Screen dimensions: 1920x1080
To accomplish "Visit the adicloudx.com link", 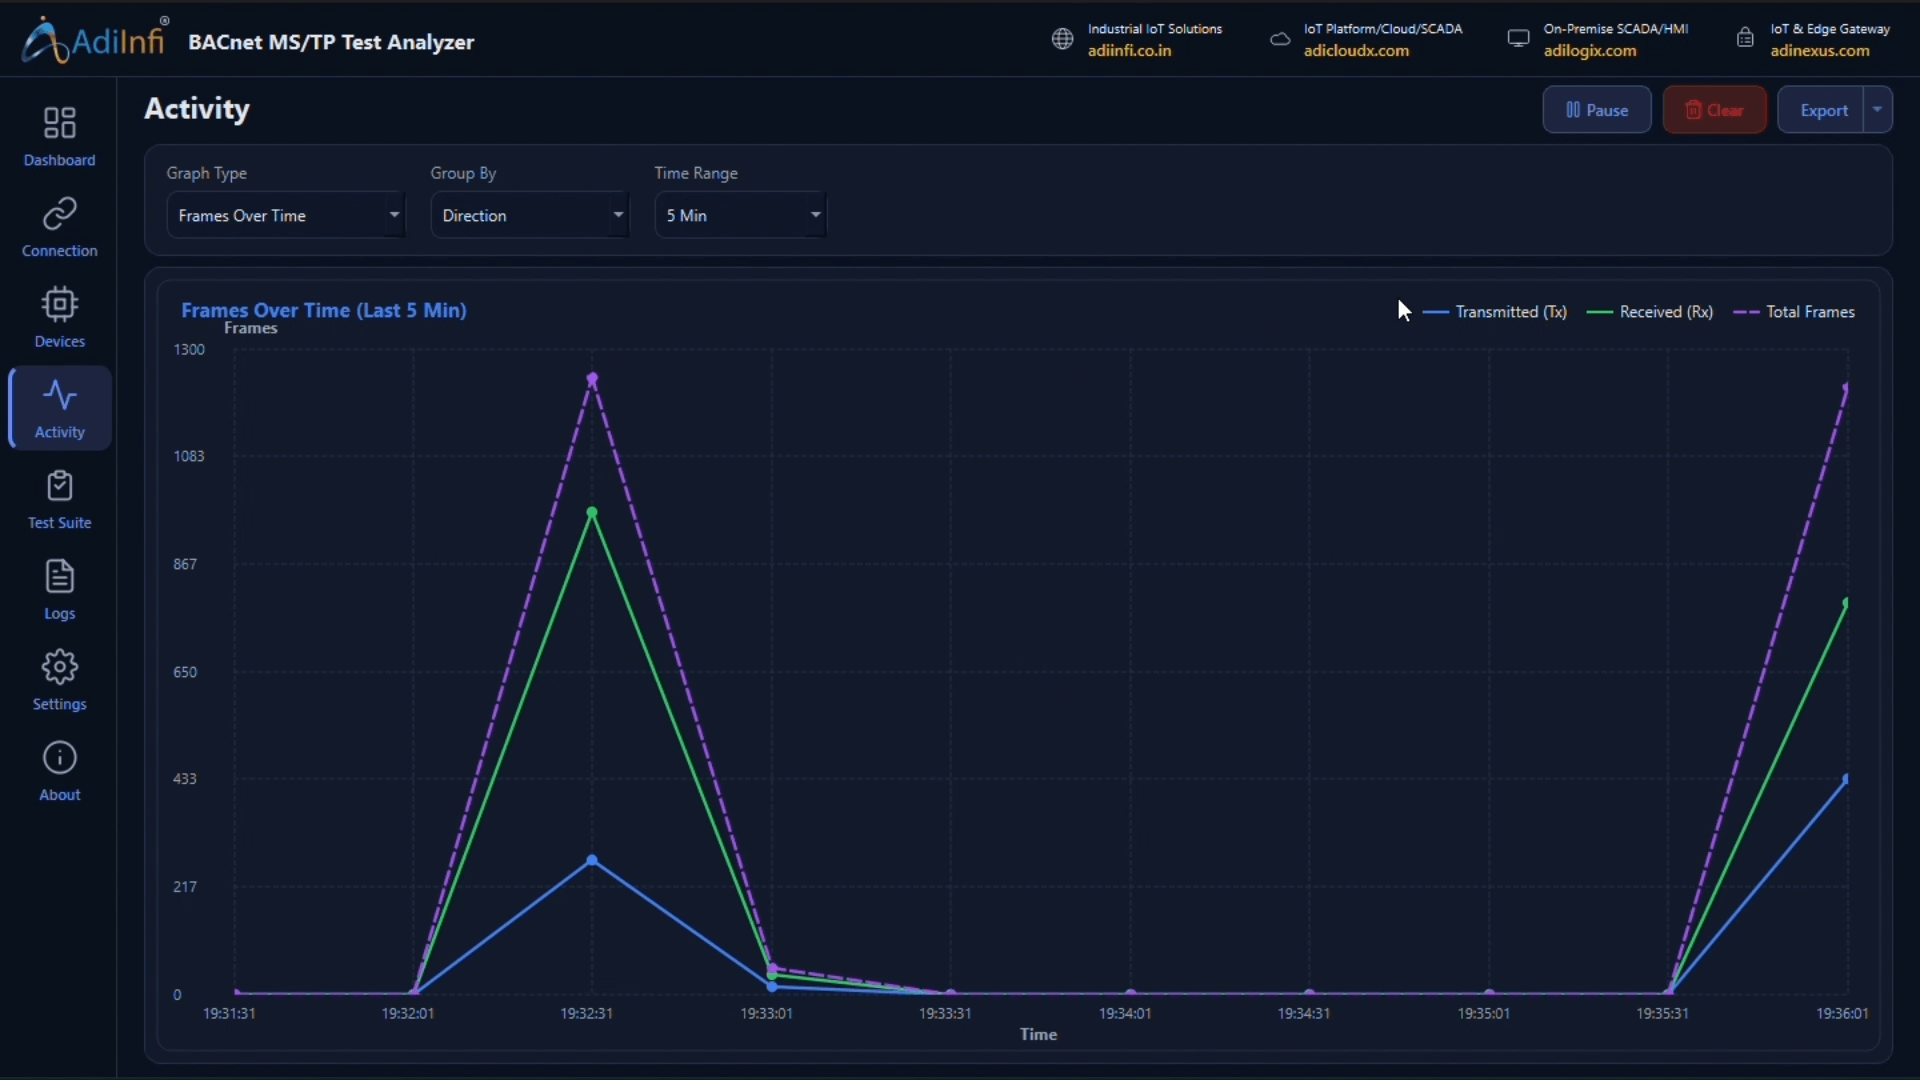I will (1356, 51).
